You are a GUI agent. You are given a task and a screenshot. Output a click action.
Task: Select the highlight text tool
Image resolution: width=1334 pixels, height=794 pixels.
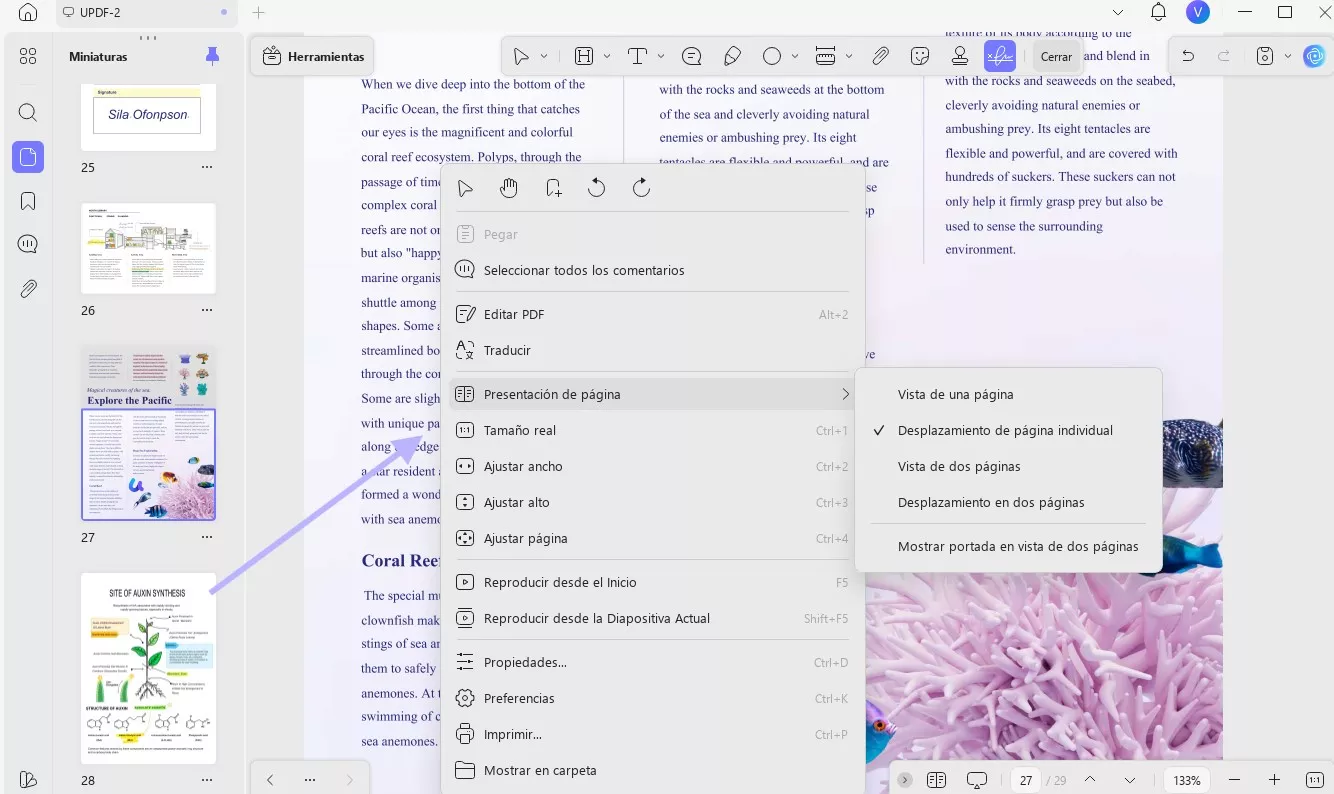click(584, 56)
